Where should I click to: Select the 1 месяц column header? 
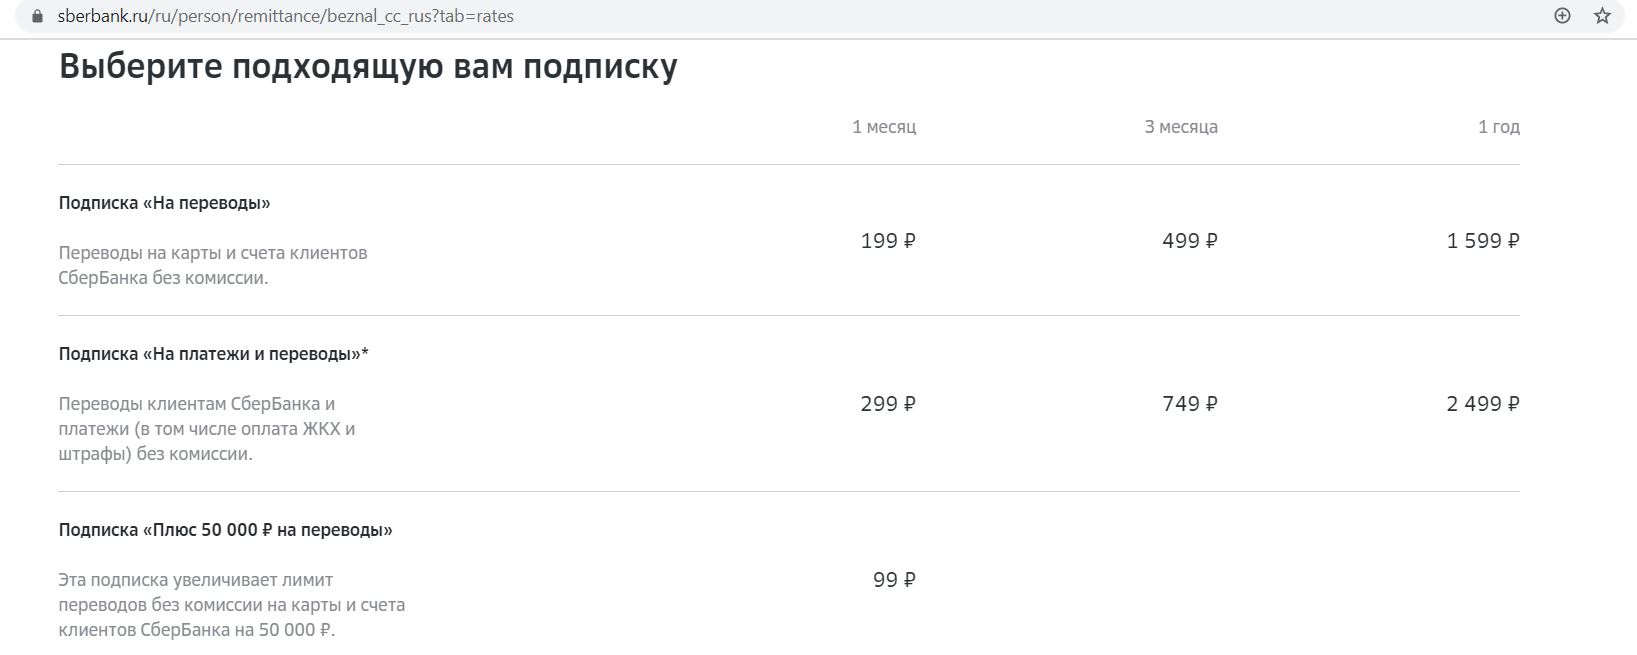point(884,127)
